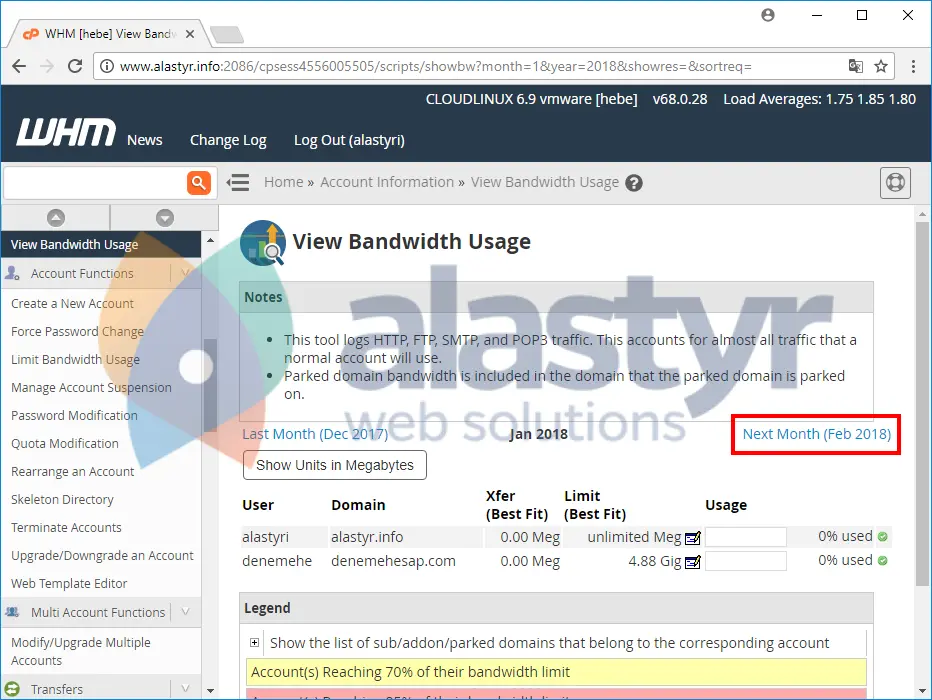Go back in browser history
Screen dimensions: 932x700
pos(19,66)
